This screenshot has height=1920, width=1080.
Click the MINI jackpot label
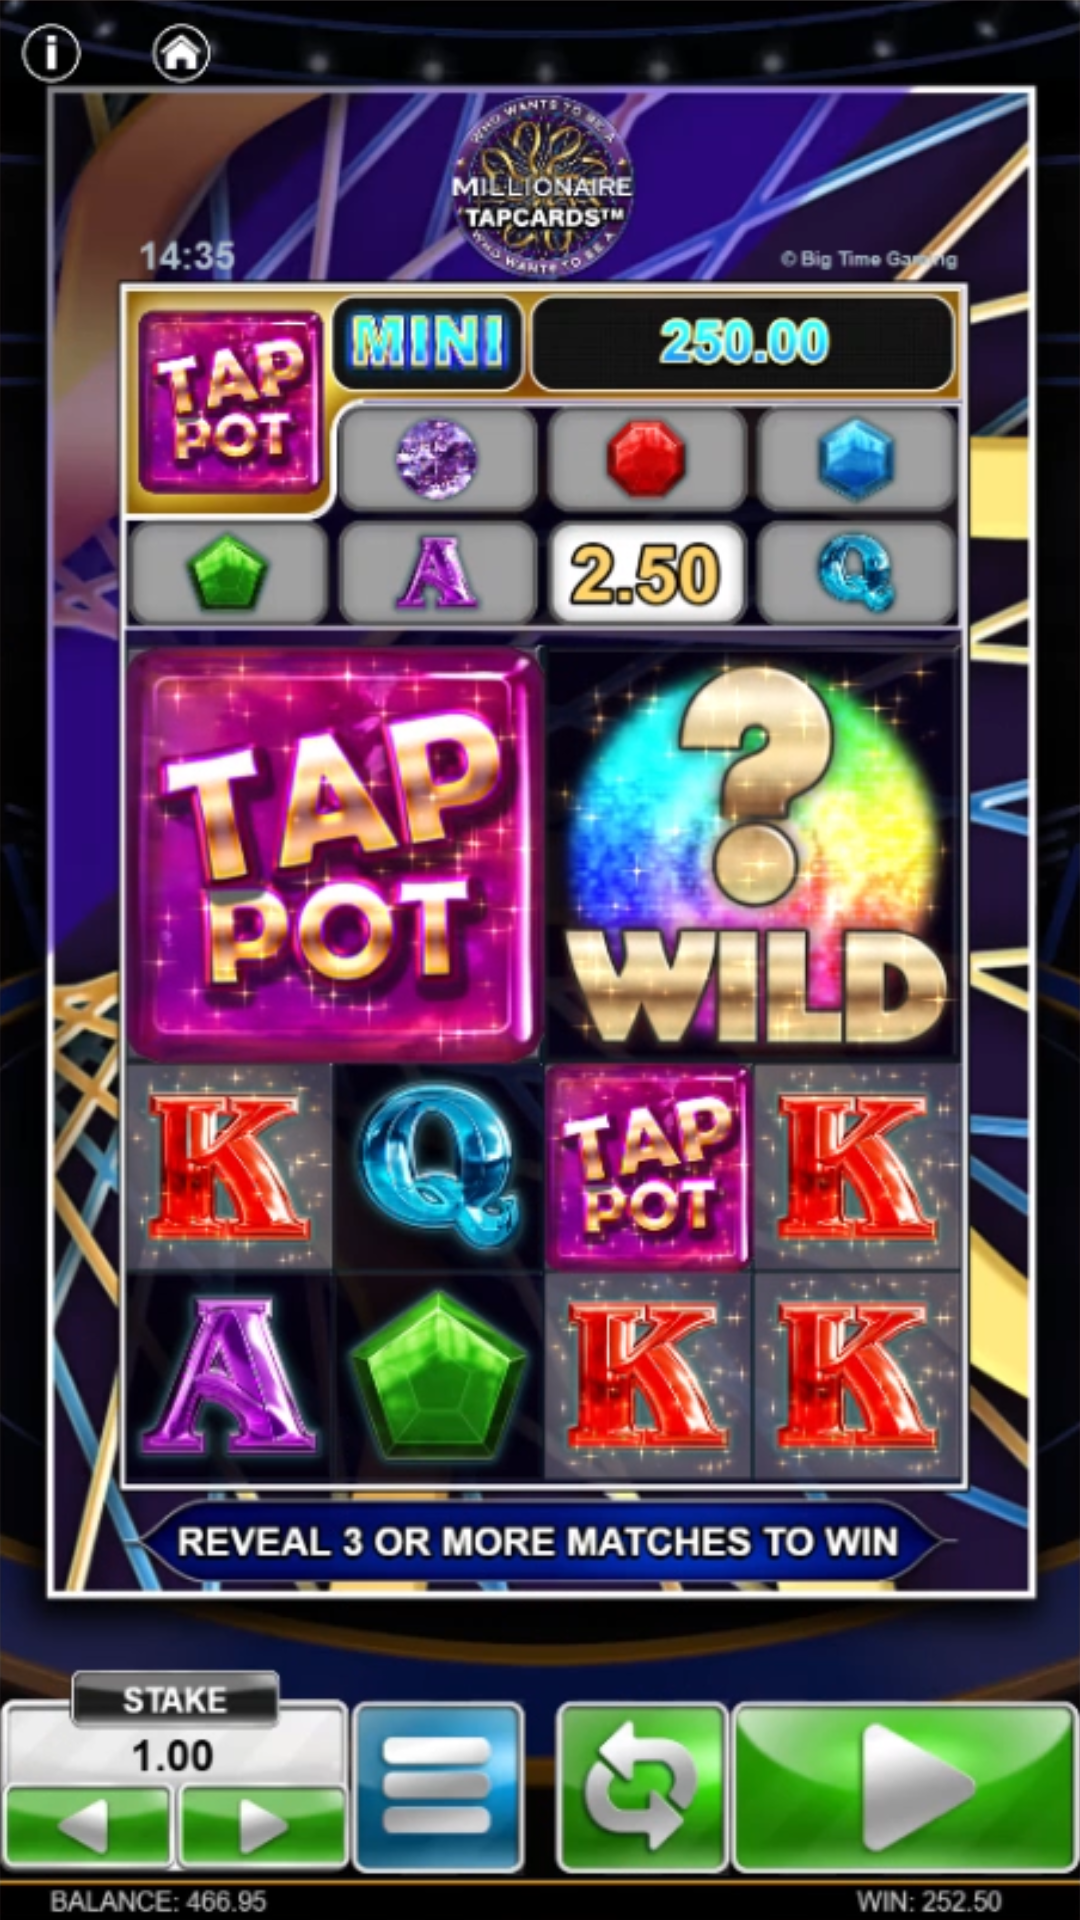pos(428,343)
